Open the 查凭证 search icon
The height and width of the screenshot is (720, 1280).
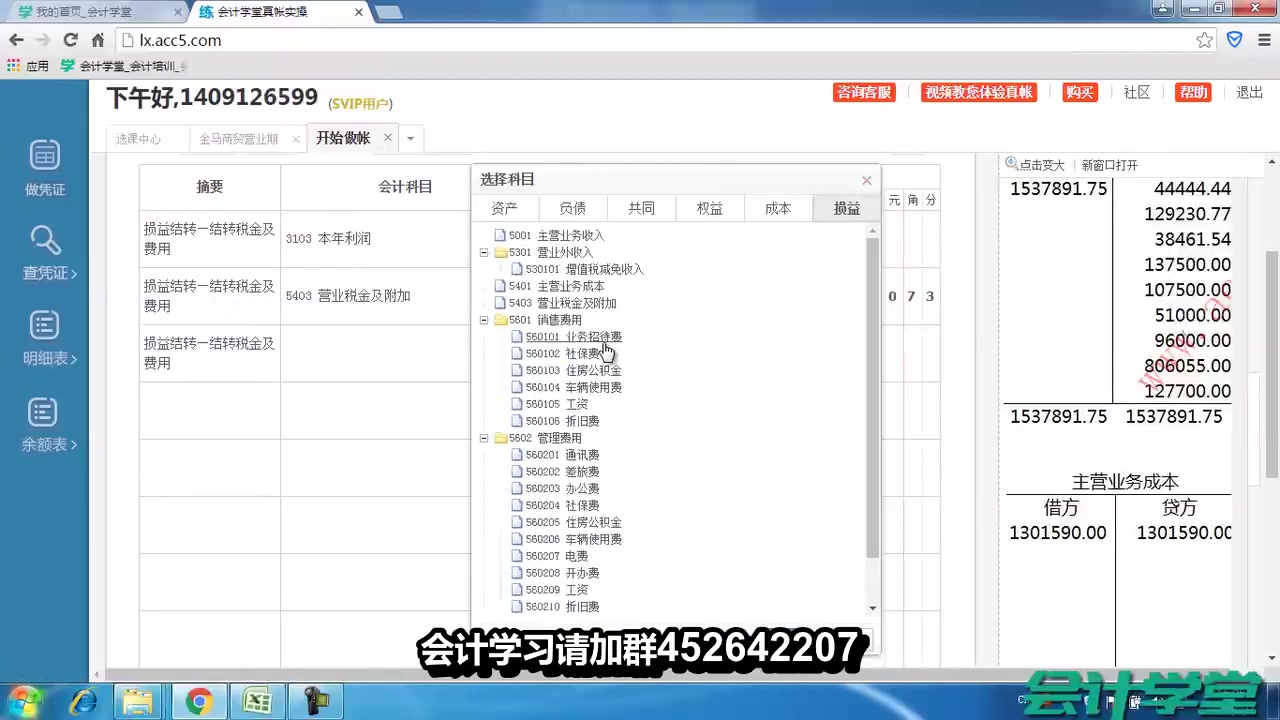pyautogui.click(x=45, y=240)
